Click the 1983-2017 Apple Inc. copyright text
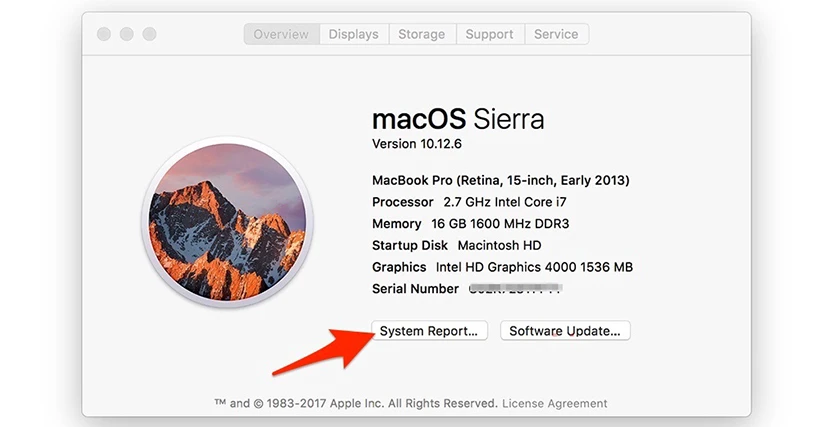This screenshot has width=840, height=427. point(356,403)
